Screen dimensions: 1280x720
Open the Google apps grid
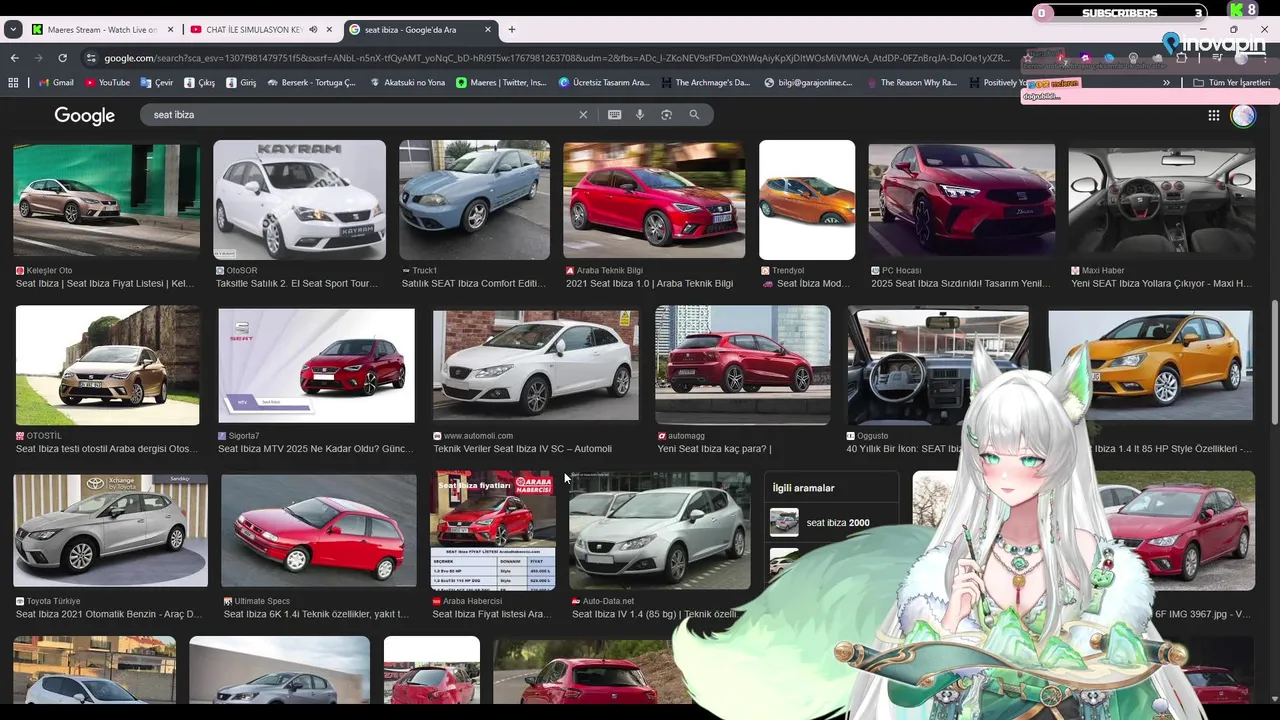tap(1213, 116)
